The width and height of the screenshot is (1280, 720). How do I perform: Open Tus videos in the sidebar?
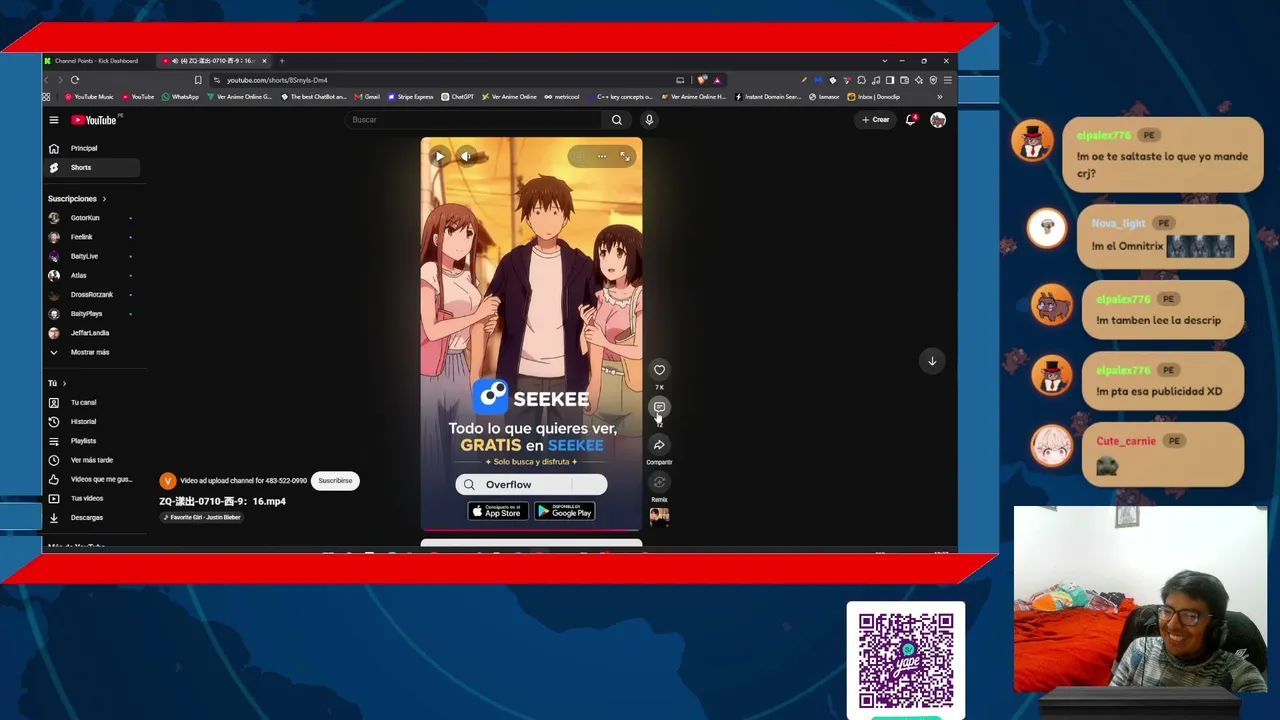(91, 498)
